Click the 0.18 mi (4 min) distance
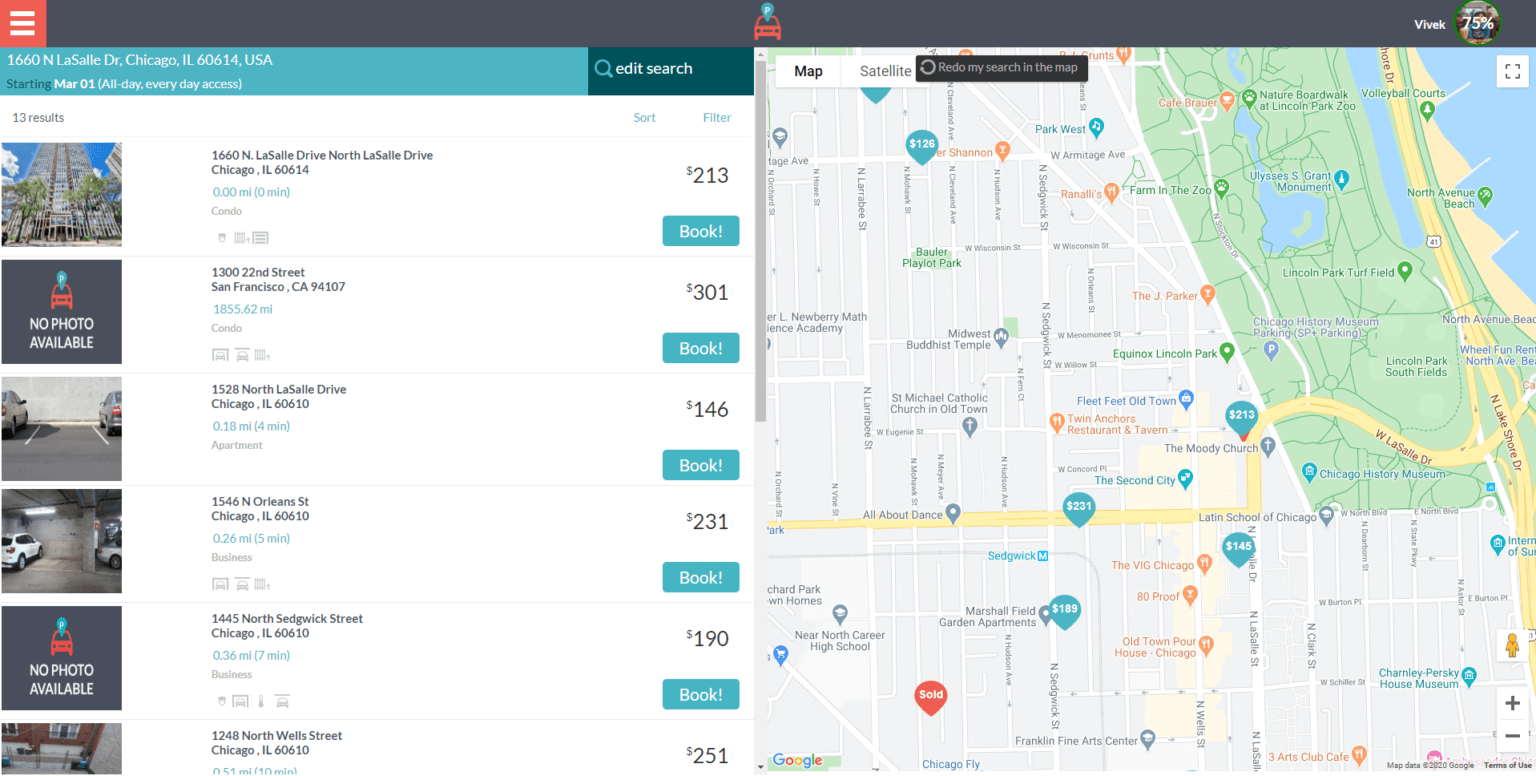Viewport: 1536px width, 776px height. coord(251,426)
